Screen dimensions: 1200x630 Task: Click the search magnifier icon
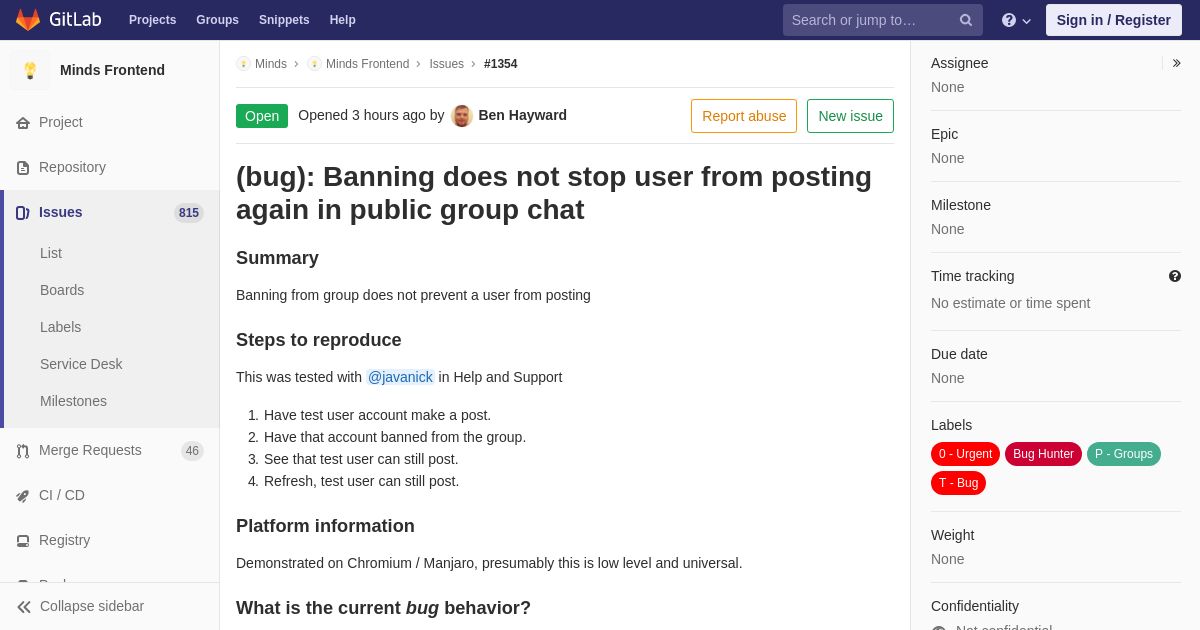tap(966, 20)
